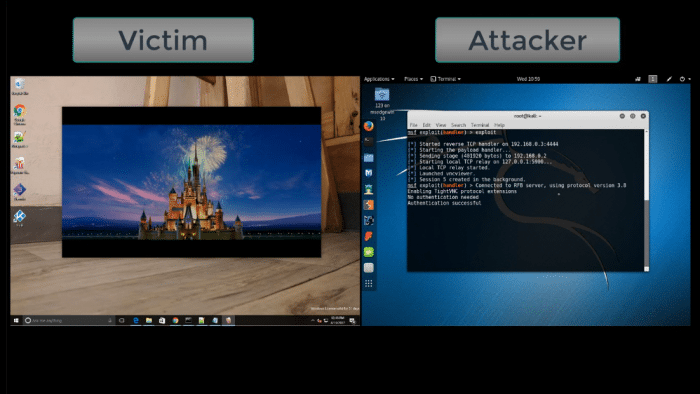Open Notepad++ desktop shortcut
This screenshot has width=700, height=394.
(19, 140)
